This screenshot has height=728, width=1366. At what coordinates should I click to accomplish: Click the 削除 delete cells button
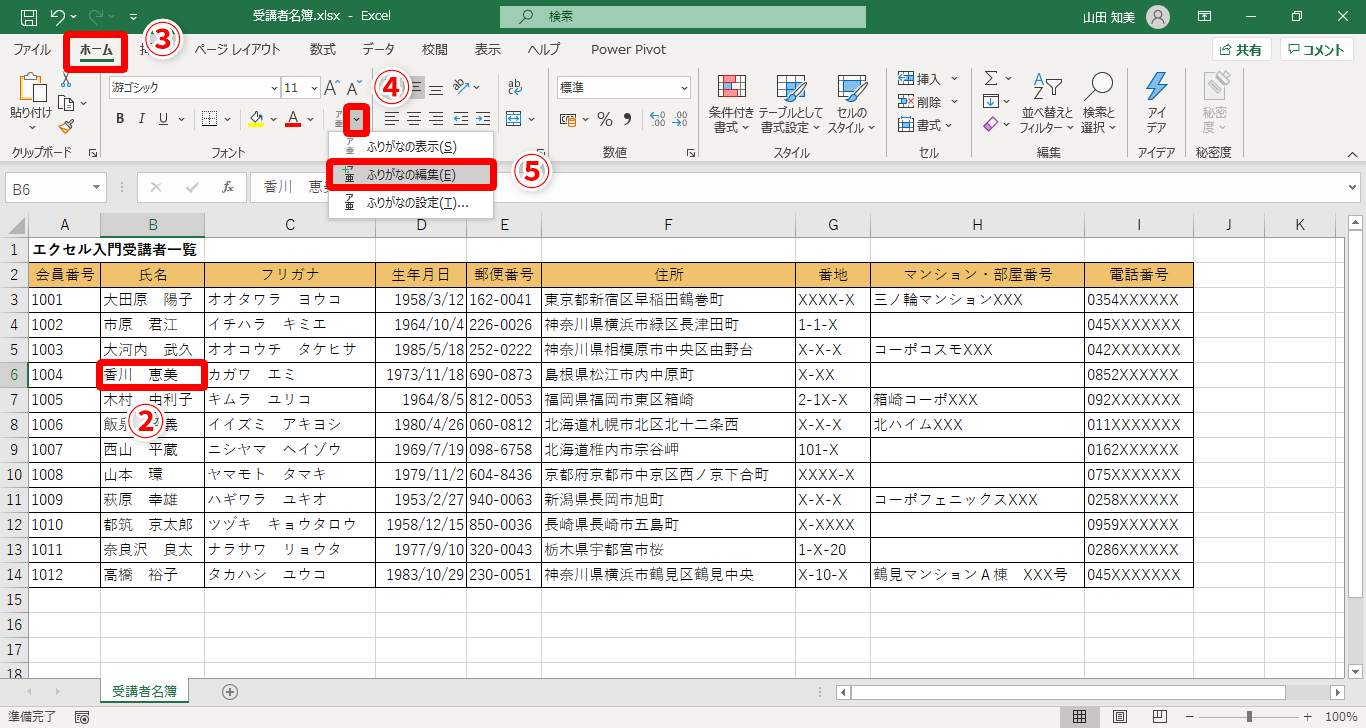928,102
